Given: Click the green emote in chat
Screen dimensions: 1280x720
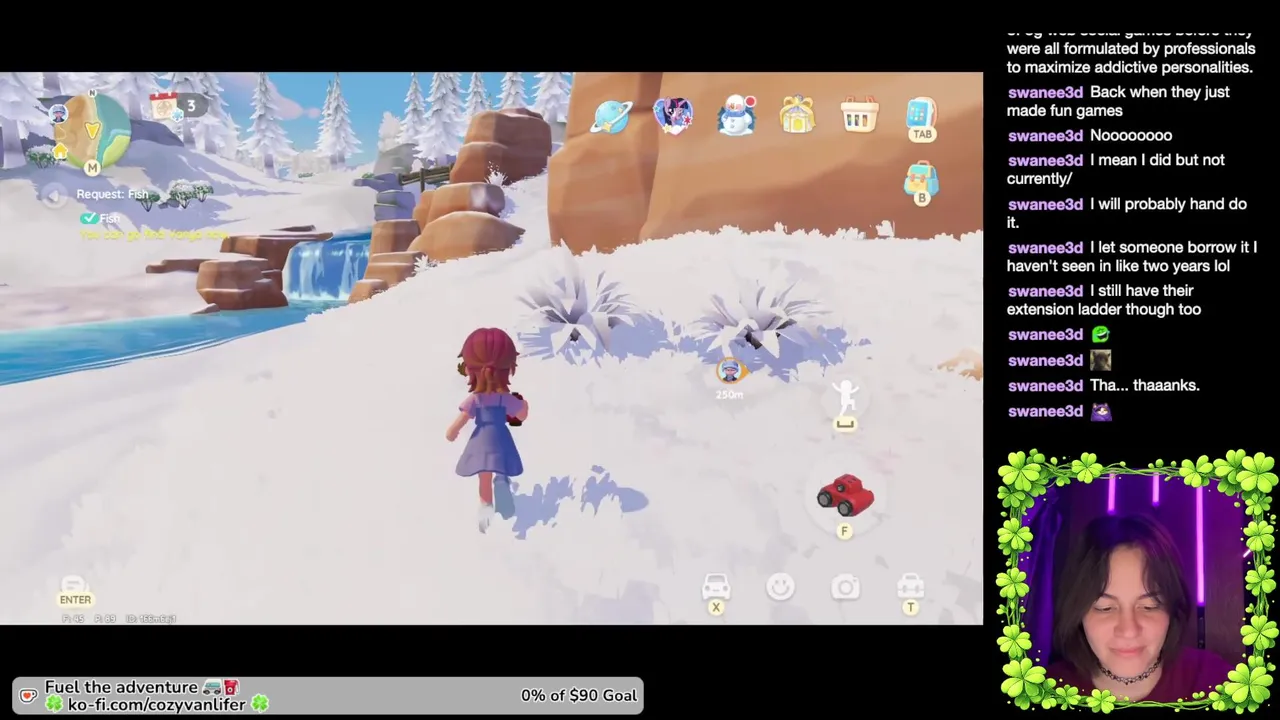Looking at the screenshot, I should (x=1100, y=334).
